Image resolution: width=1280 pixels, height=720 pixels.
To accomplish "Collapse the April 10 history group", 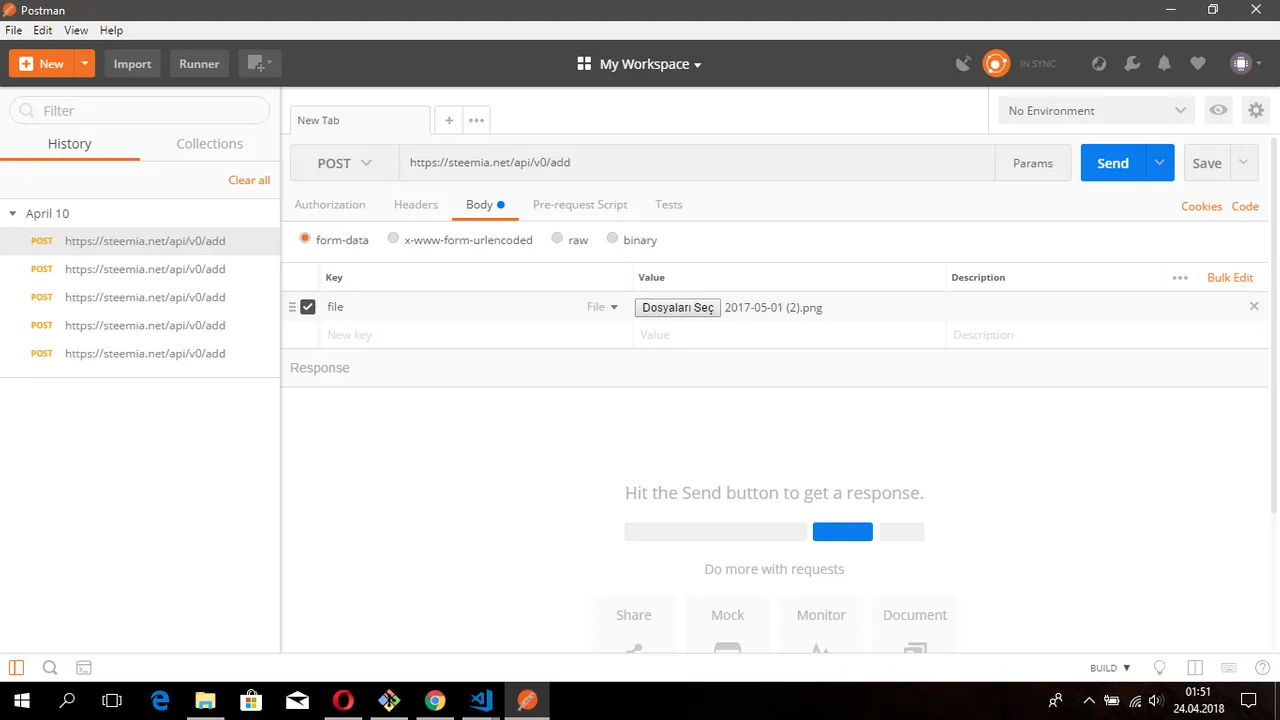I will point(13,214).
